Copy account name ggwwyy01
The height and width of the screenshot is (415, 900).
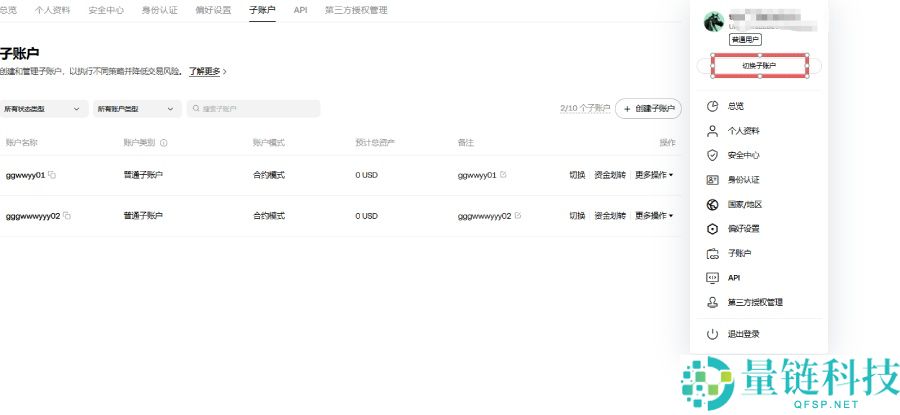click(x=52, y=175)
